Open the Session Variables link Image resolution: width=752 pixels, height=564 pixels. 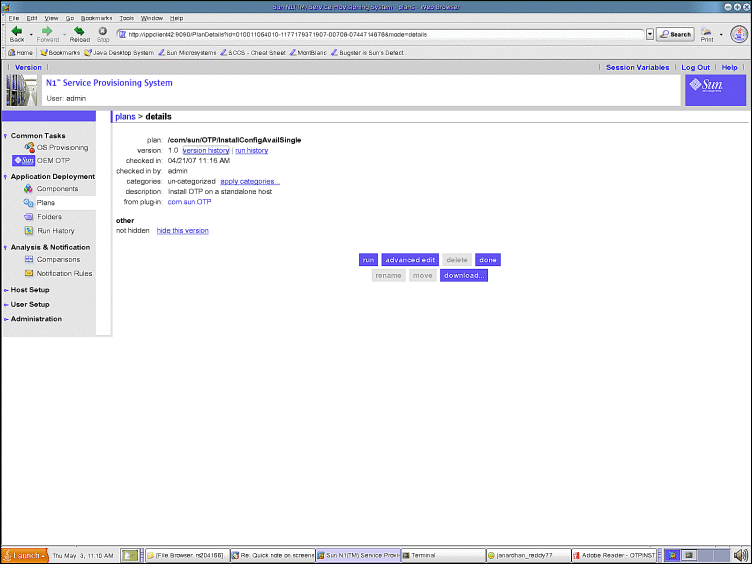pyautogui.click(x=637, y=68)
